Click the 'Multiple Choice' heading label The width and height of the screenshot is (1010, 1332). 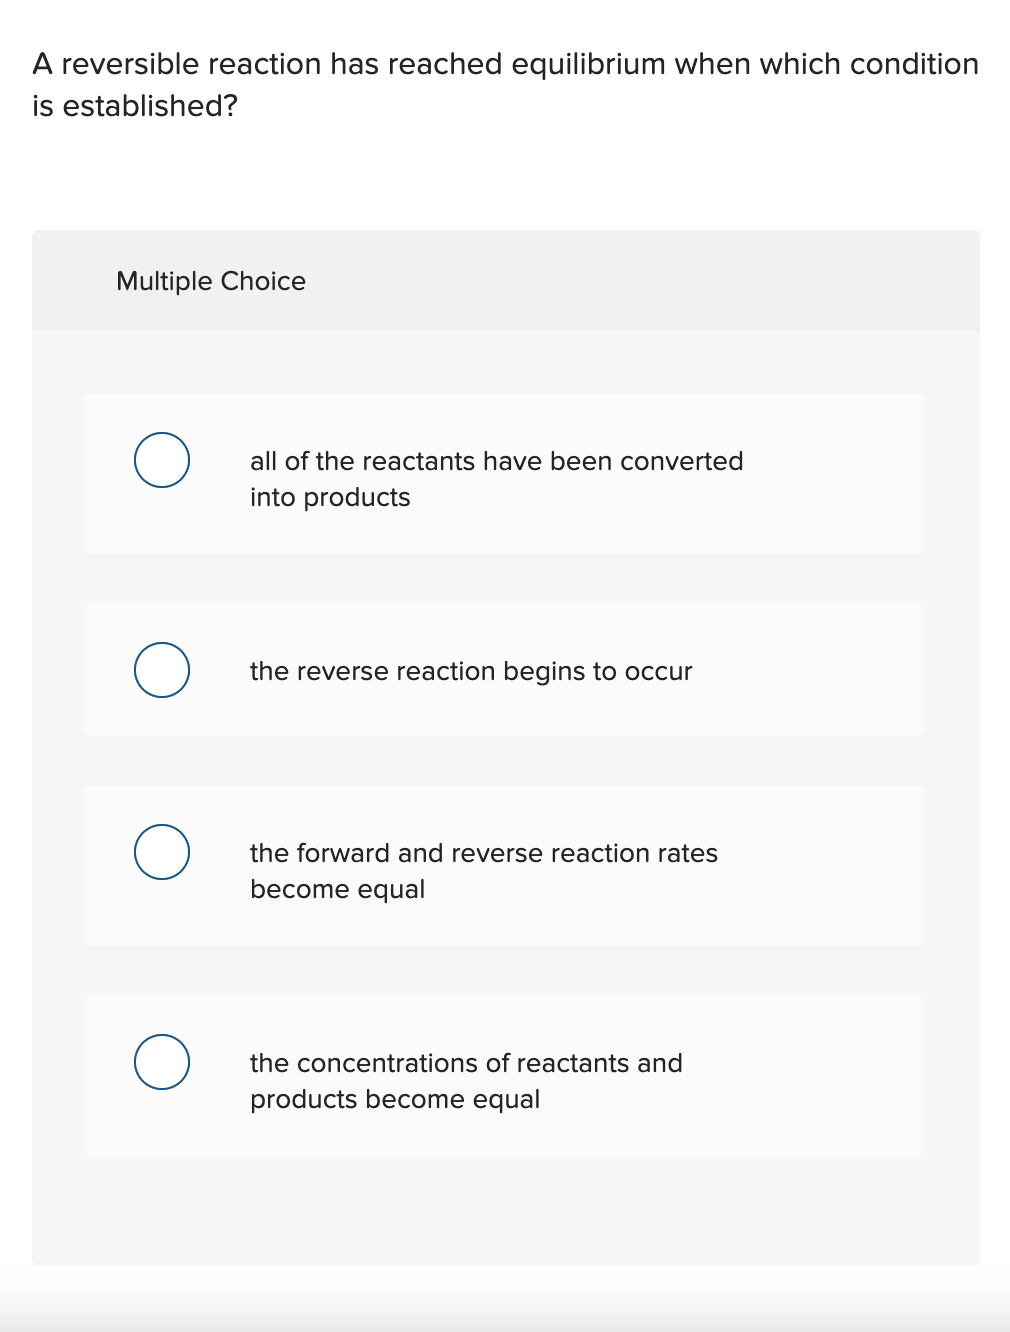tap(211, 281)
